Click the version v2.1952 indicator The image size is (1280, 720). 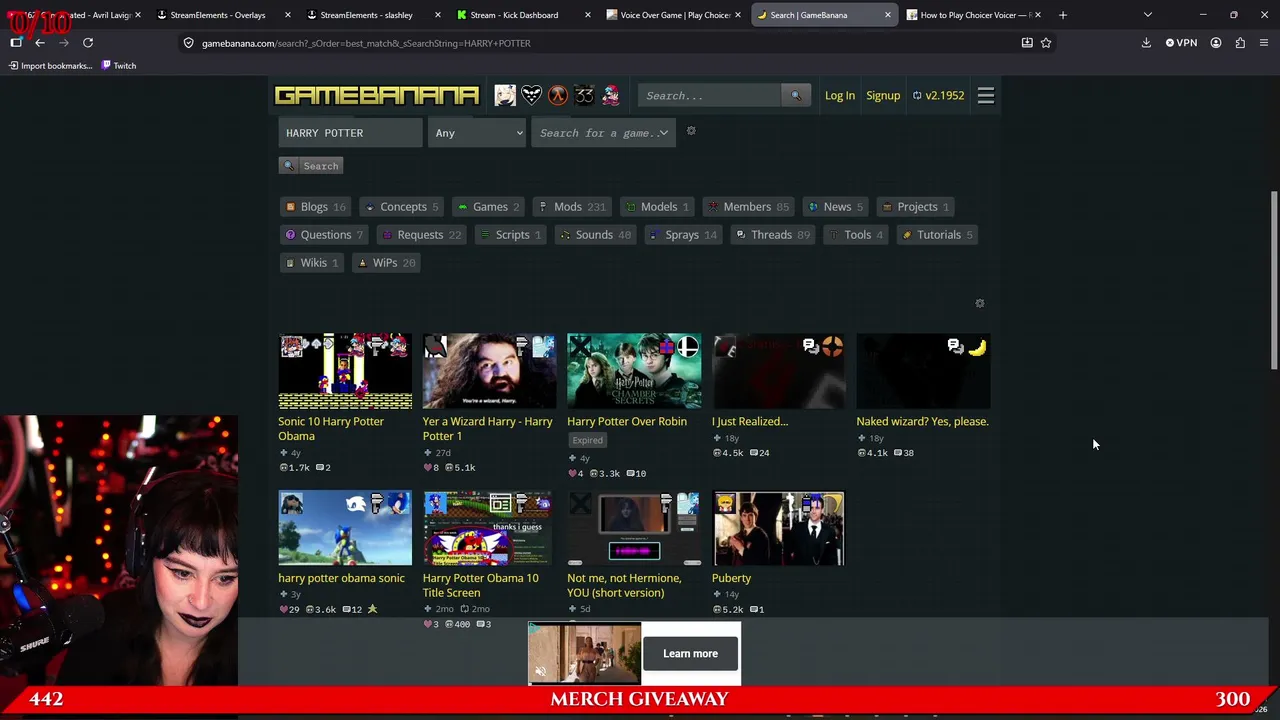tap(938, 95)
